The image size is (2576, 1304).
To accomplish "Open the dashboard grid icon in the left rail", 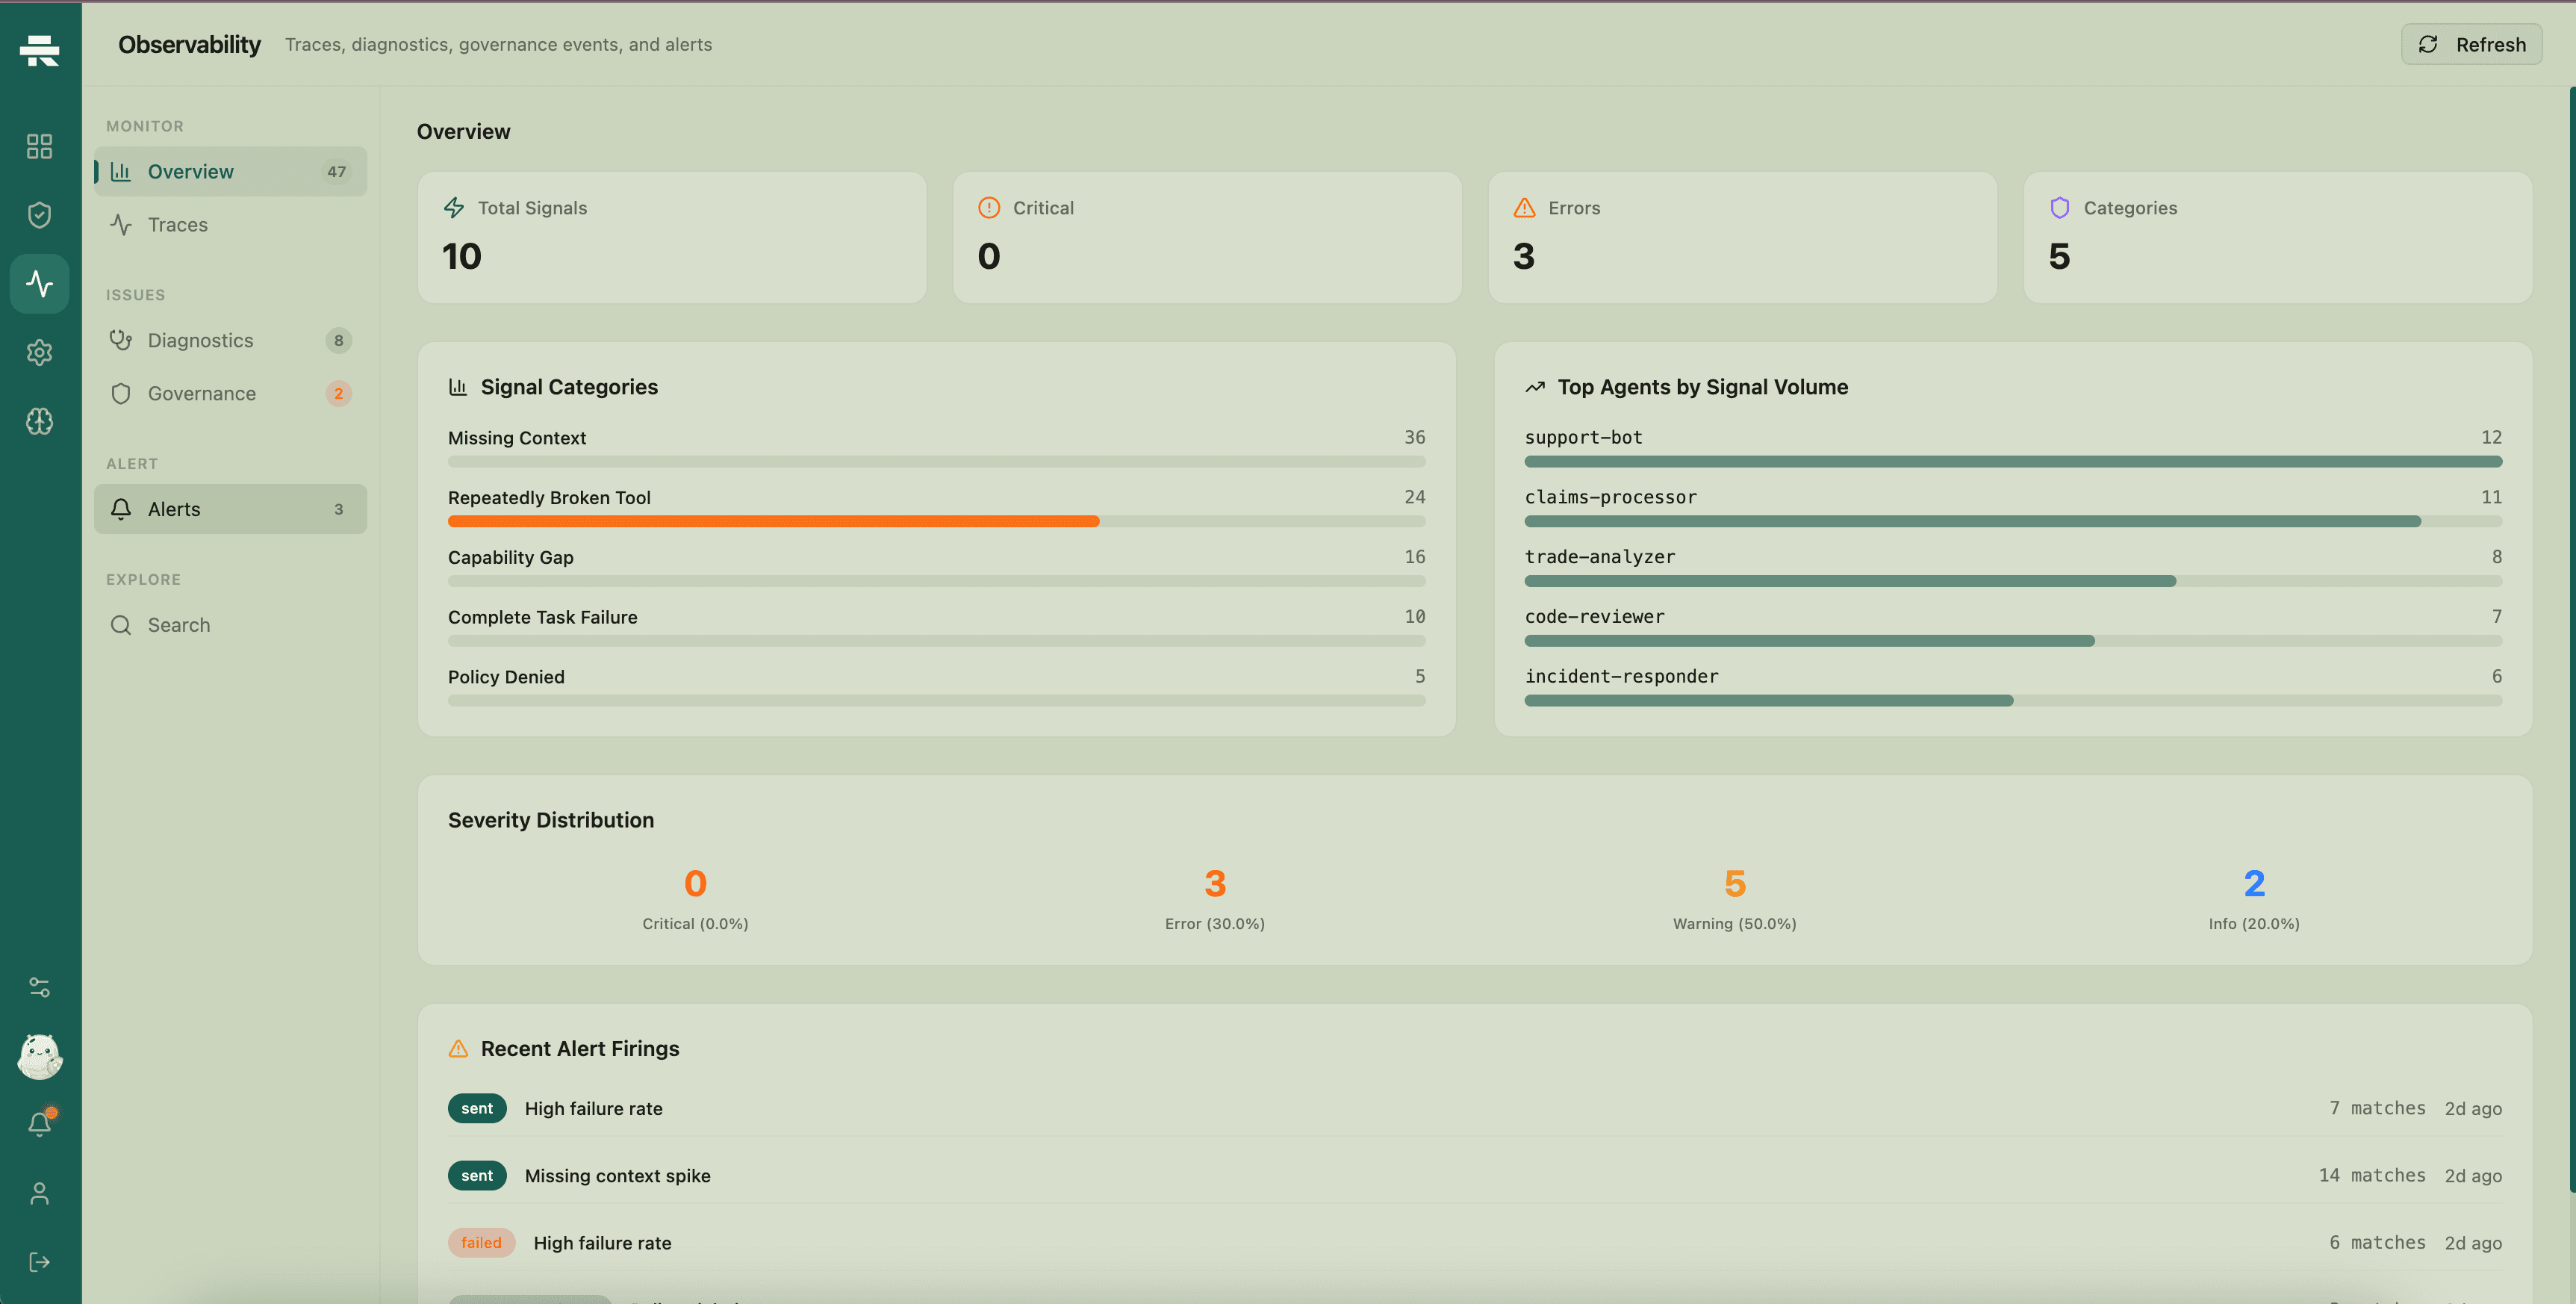I will (40, 147).
